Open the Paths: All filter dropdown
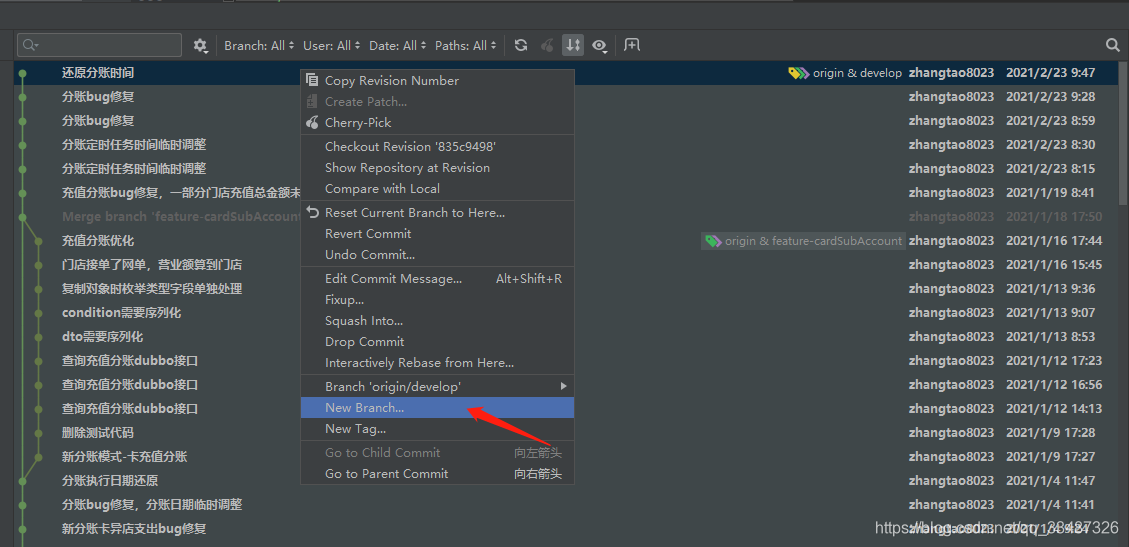The height and width of the screenshot is (547, 1129). point(466,45)
